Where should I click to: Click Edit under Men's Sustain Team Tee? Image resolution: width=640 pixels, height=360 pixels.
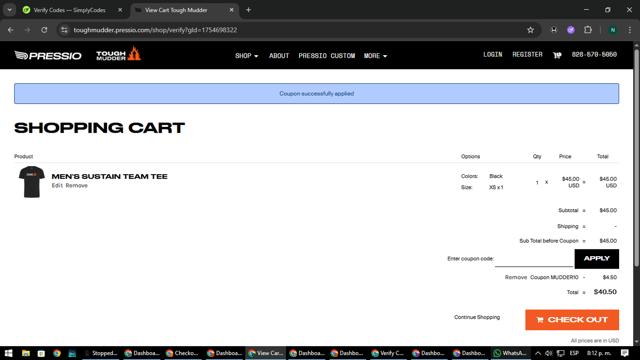coord(57,186)
